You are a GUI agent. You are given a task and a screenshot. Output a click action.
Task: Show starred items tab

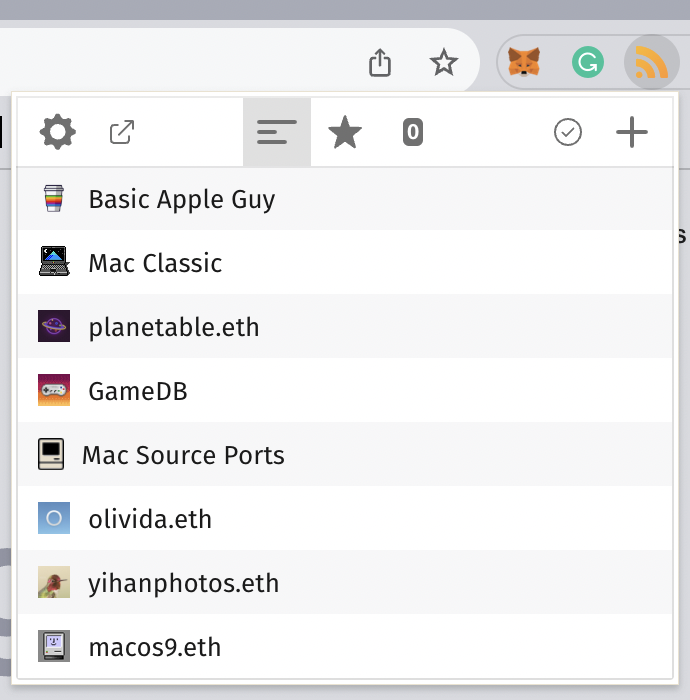pos(345,132)
